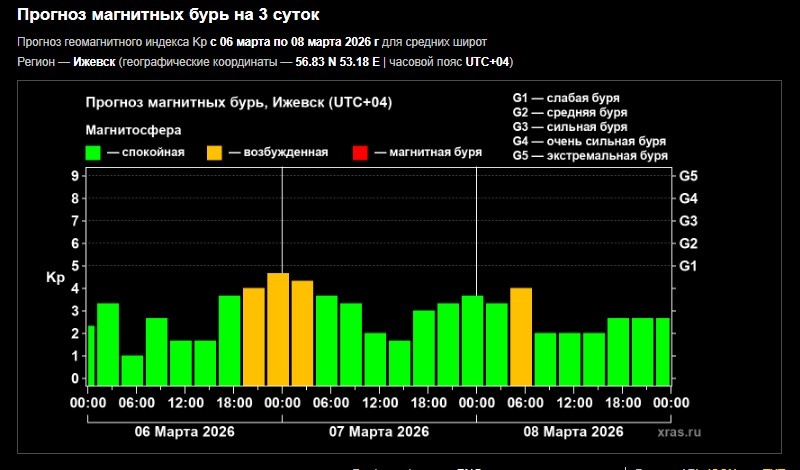The image size is (800, 470).
Task: Click the 'Магнитосфера' legend heading
Action: pyautogui.click(x=133, y=130)
